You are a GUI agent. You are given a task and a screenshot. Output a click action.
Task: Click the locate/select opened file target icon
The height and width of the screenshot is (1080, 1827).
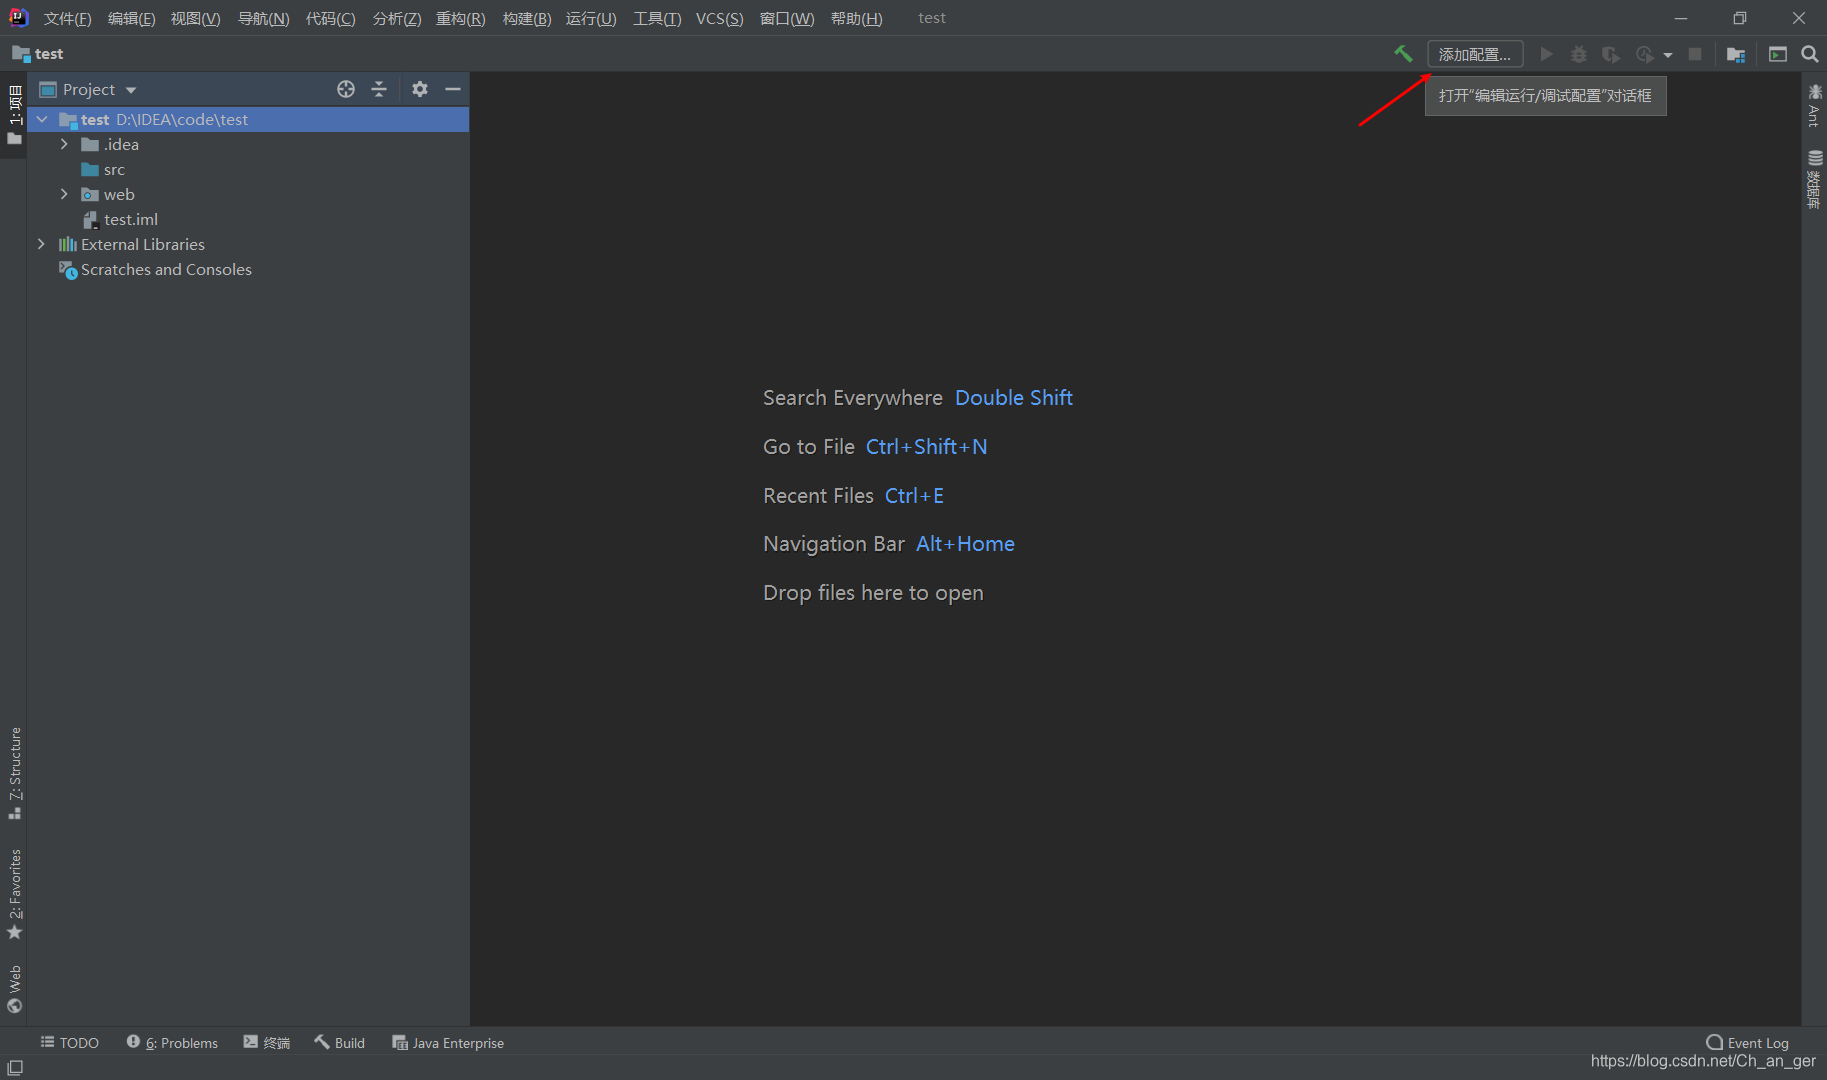point(346,89)
